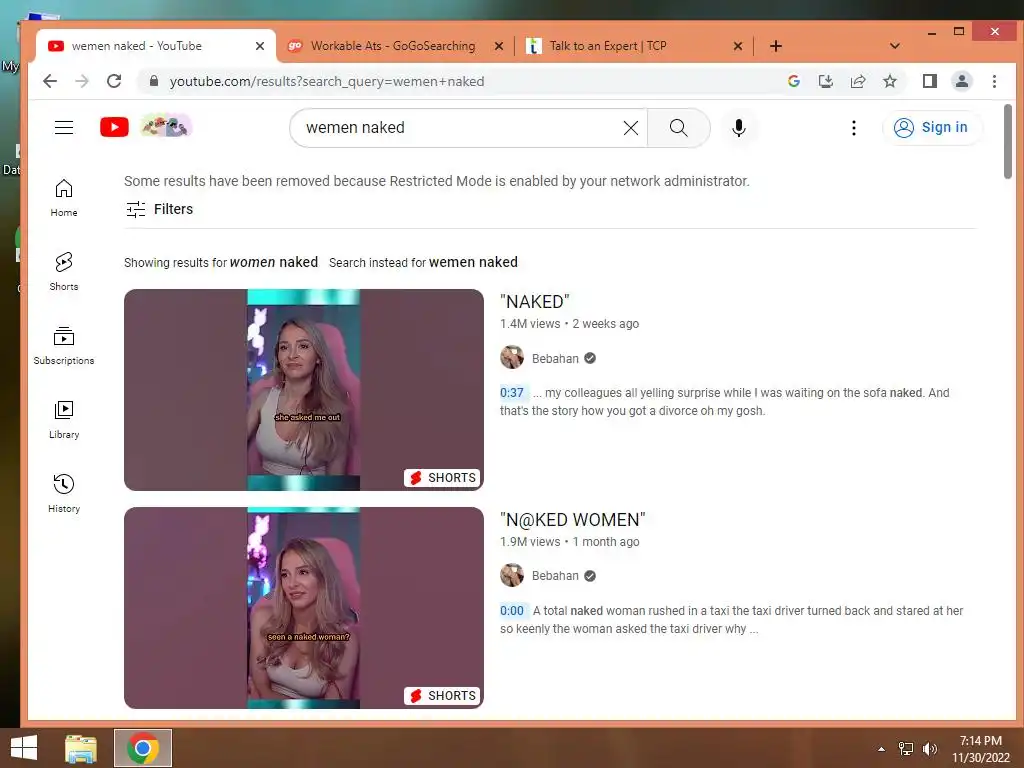This screenshot has width=1024, height=768.
Task: Click the YouTube doodle beside the logo
Action: (167, 125)
